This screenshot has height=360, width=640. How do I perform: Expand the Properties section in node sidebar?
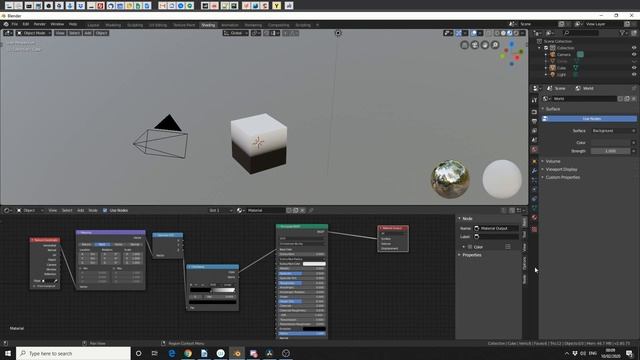(x=471, y=255)
